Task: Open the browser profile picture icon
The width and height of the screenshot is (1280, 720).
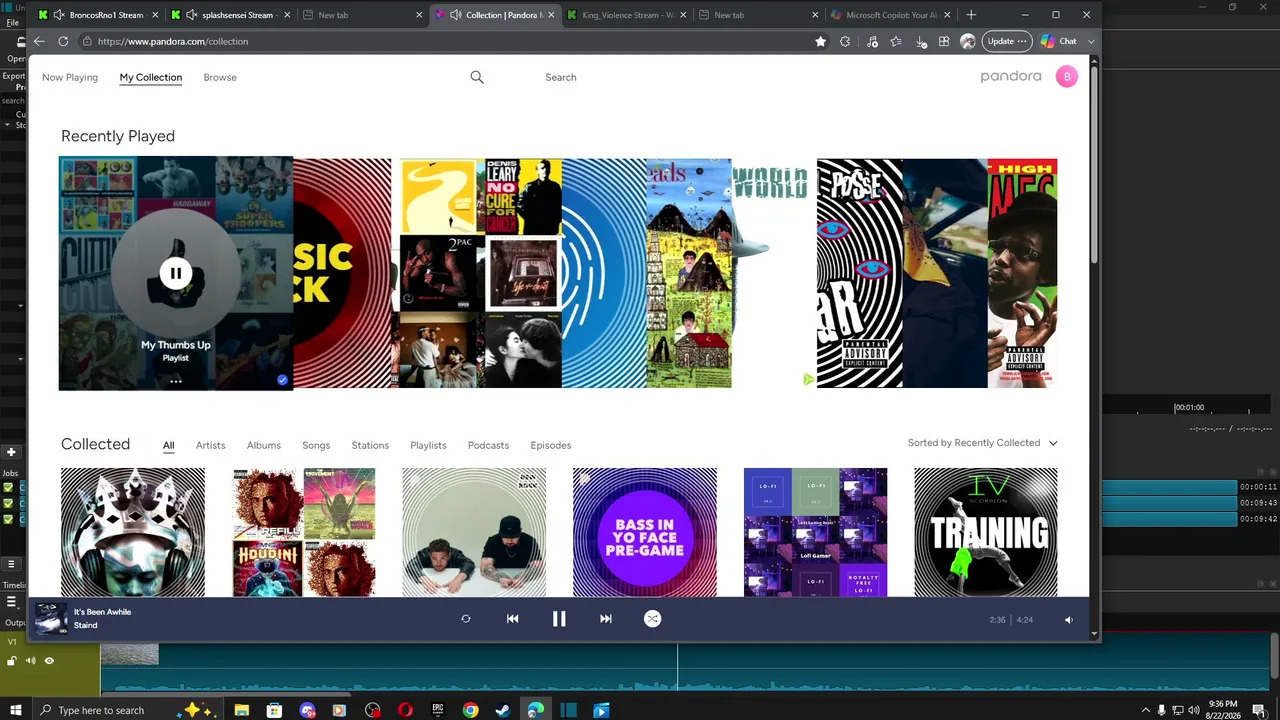Action: [967, 41]
